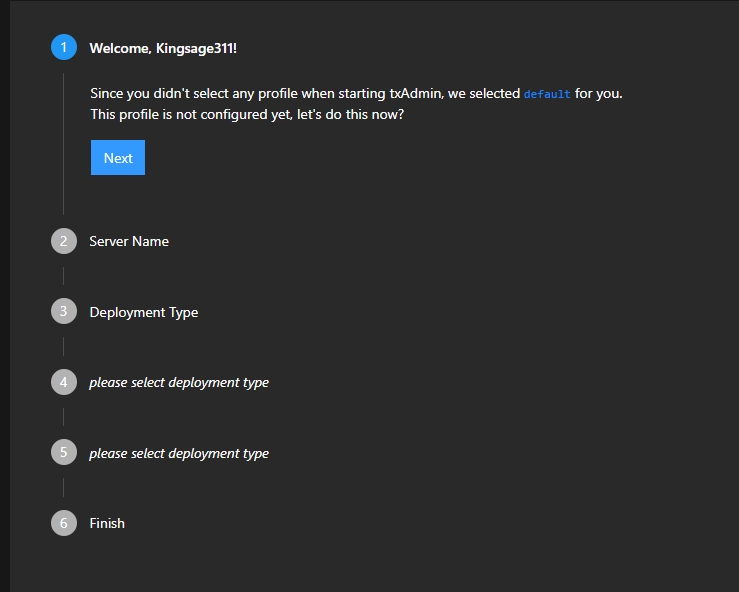The image size is (739, 592).
Task: Open the Server Name step
Action: click(x=129, y=241)
